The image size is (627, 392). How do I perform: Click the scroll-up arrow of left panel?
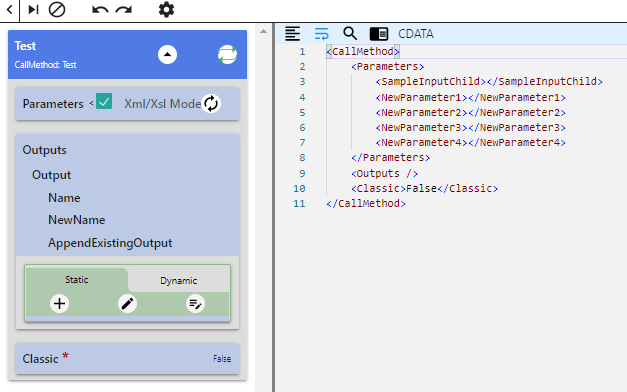coord(263,31)
